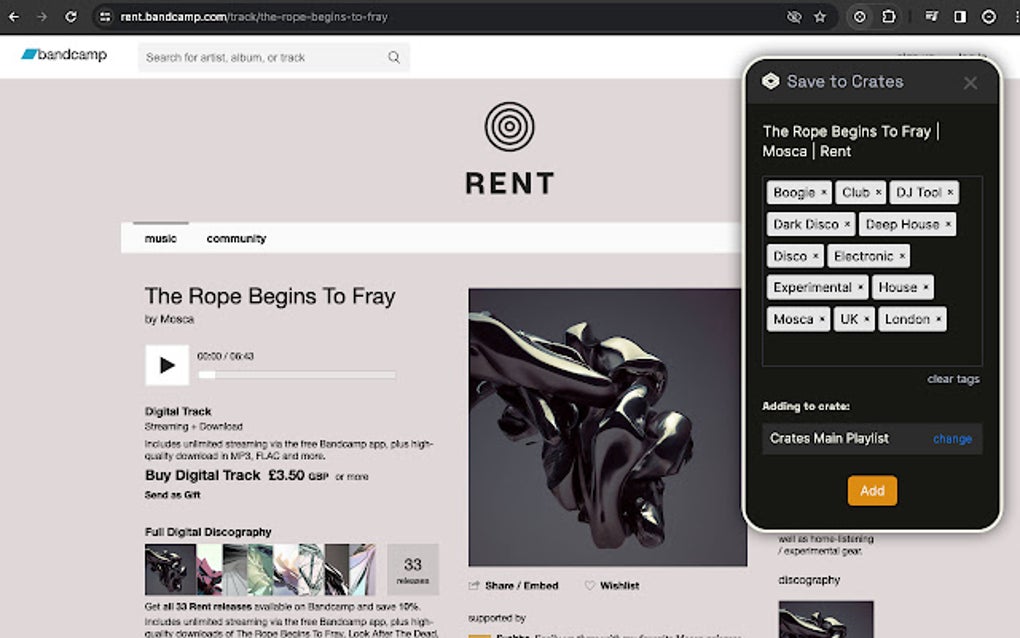Click the search magnifying glass icon

[393, 57]
